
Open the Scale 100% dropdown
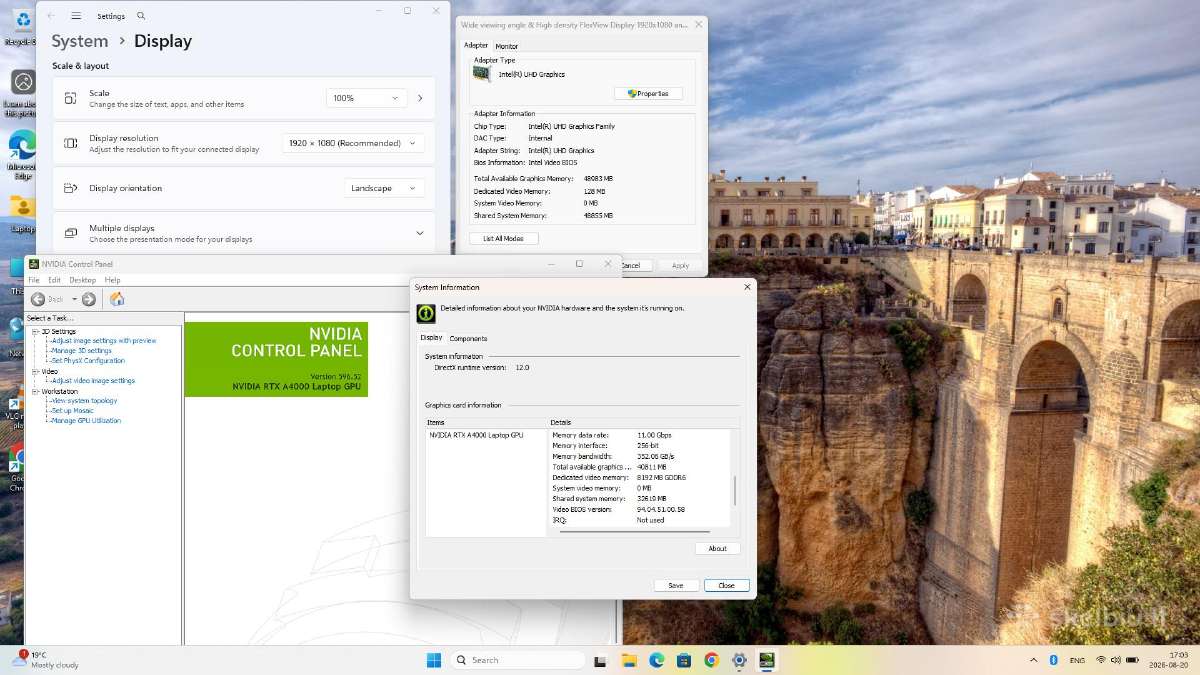click(366, 98)
